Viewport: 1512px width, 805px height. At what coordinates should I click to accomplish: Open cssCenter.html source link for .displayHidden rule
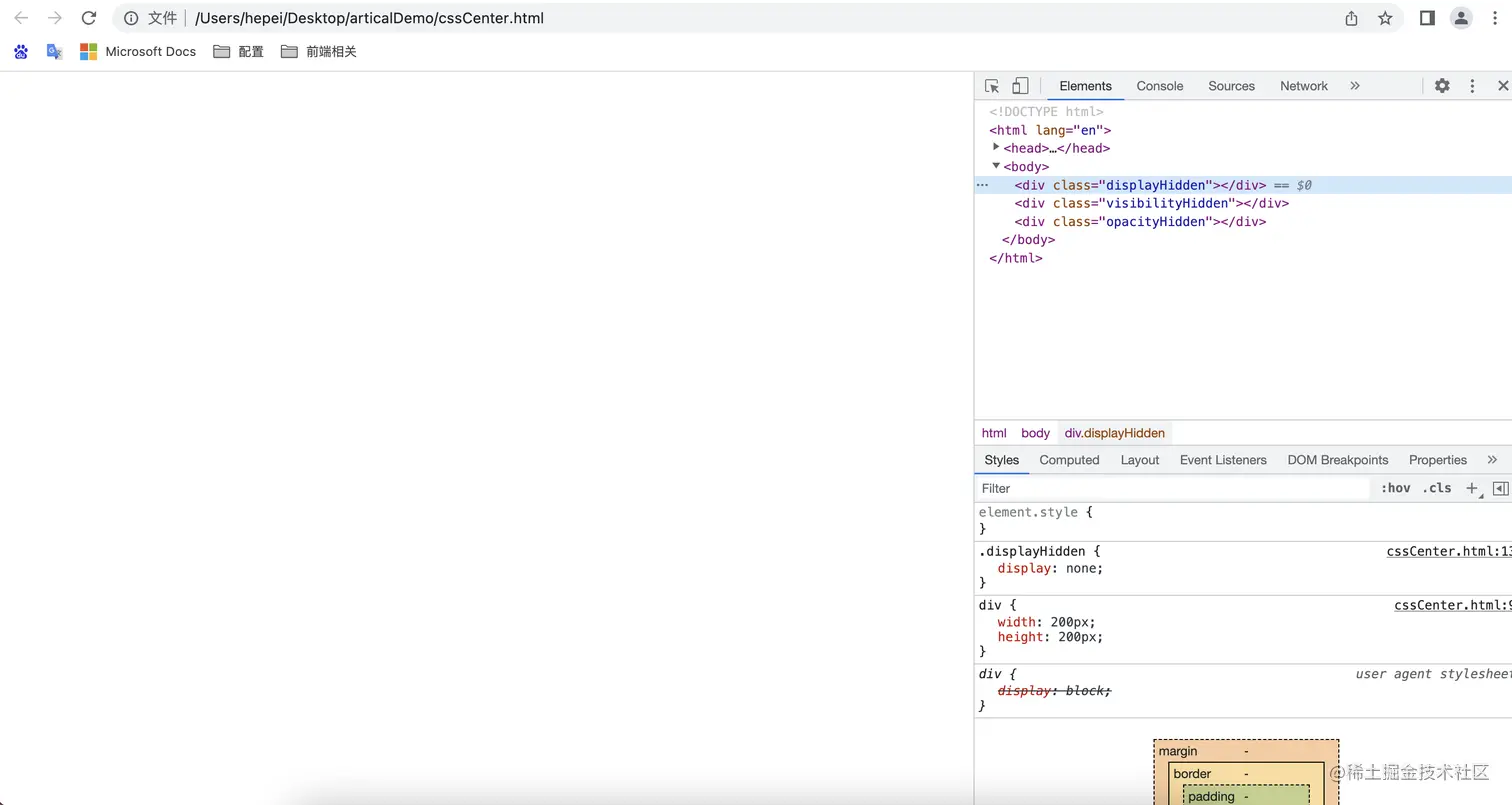[x=1449, y=551]
